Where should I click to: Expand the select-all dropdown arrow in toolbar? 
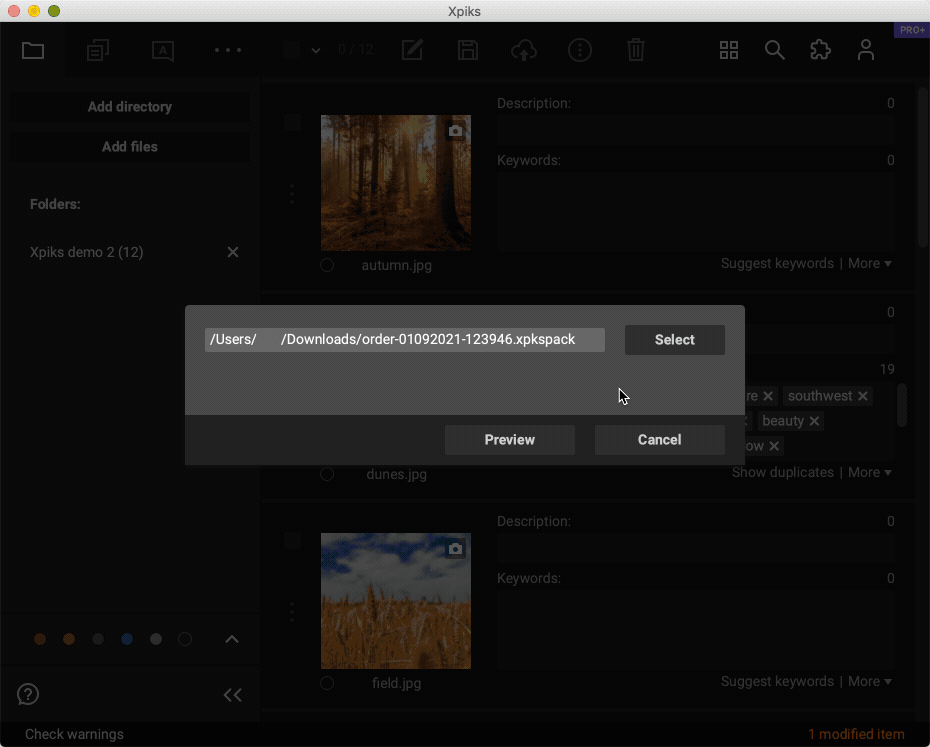point(316,50)
